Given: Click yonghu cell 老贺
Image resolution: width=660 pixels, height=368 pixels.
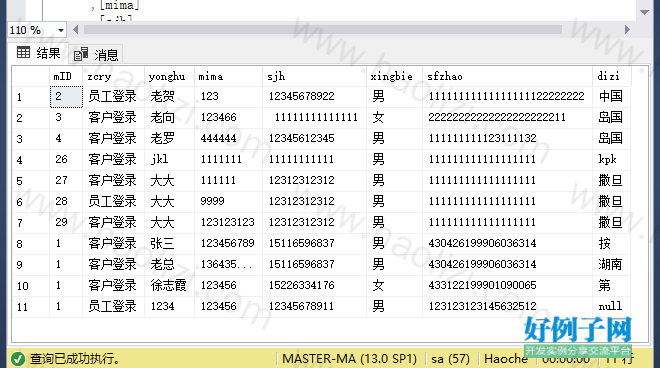Looking at the screenshot, I should point(170,97).
